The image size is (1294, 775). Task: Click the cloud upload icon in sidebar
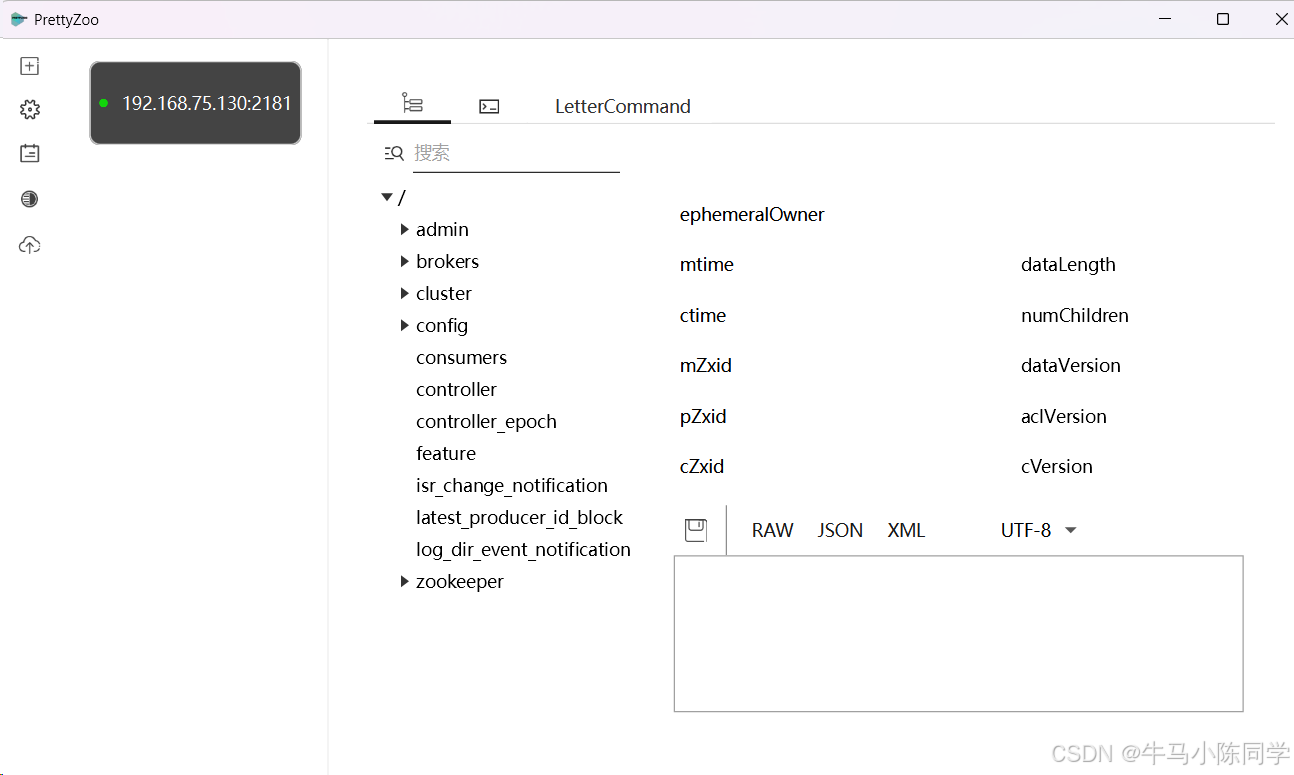[30, 245]
